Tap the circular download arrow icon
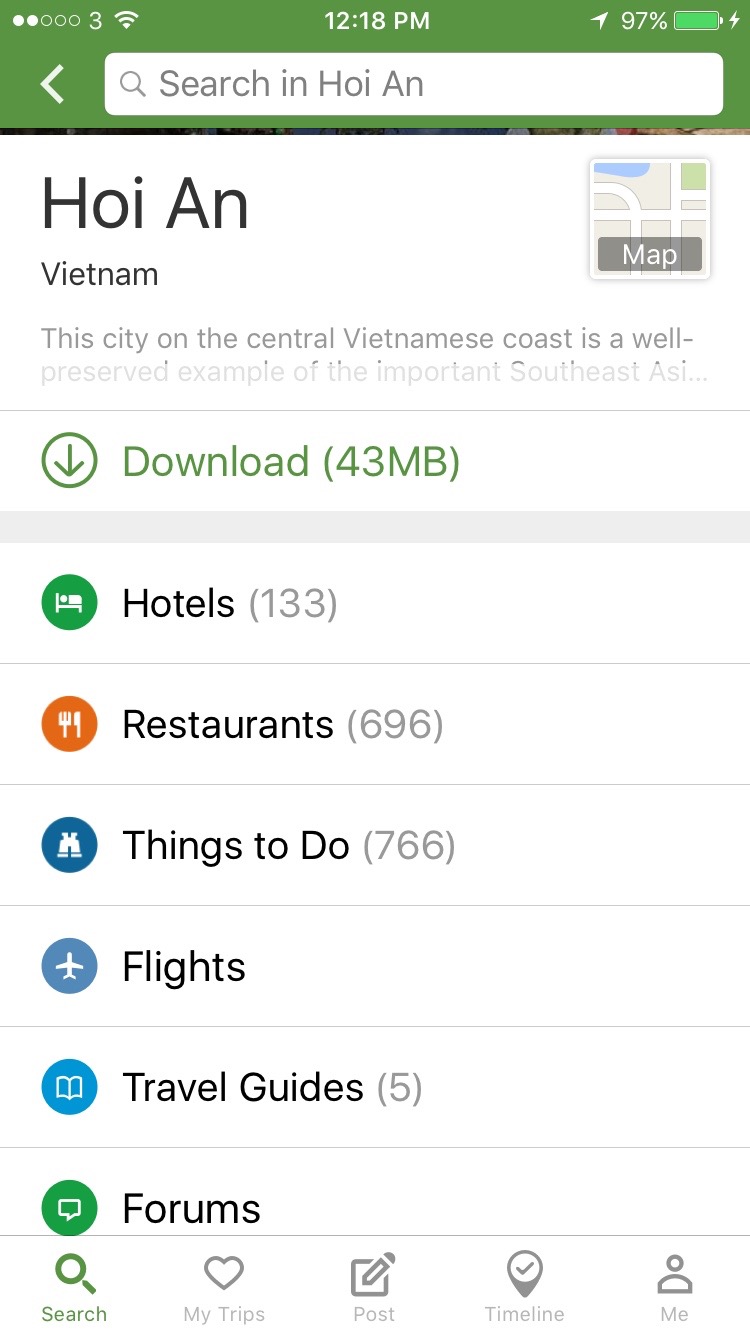This screenshot has height=1334, width=750. [x=69, y=461]
